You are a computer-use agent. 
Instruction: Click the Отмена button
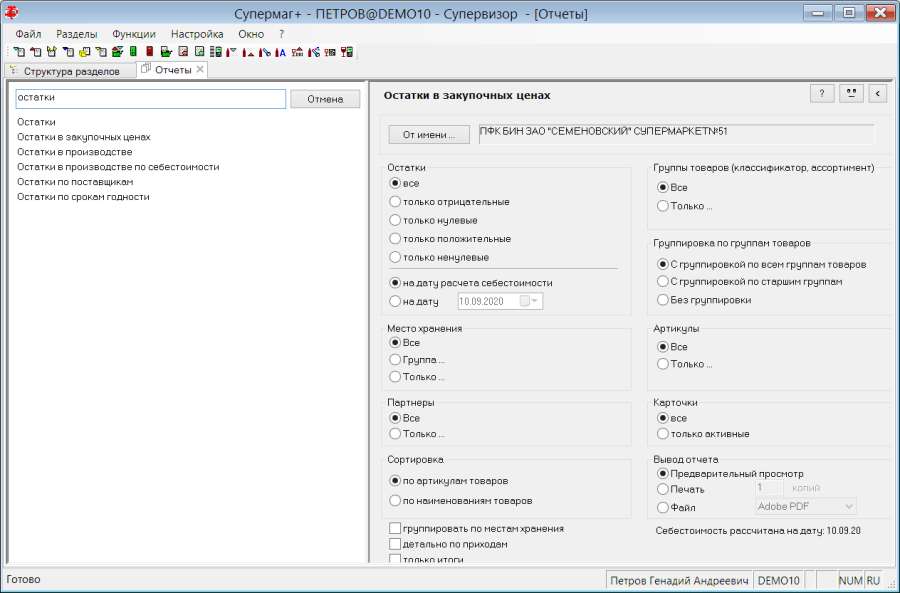325,99
